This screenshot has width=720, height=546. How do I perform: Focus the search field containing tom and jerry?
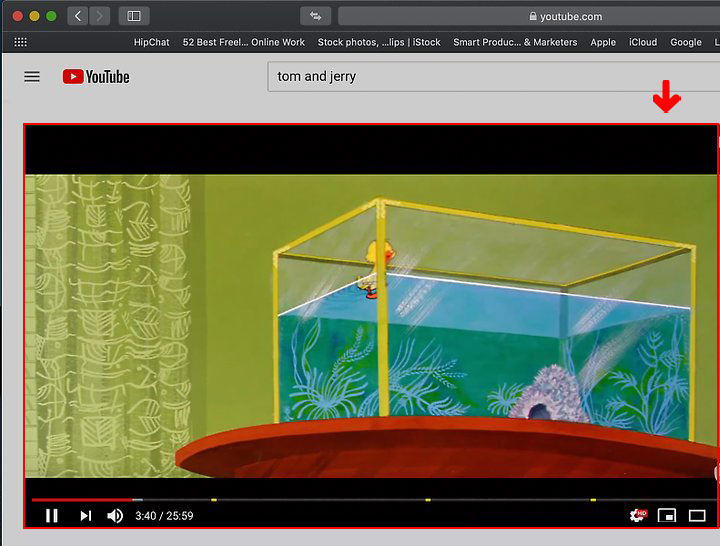click(494, 77)
